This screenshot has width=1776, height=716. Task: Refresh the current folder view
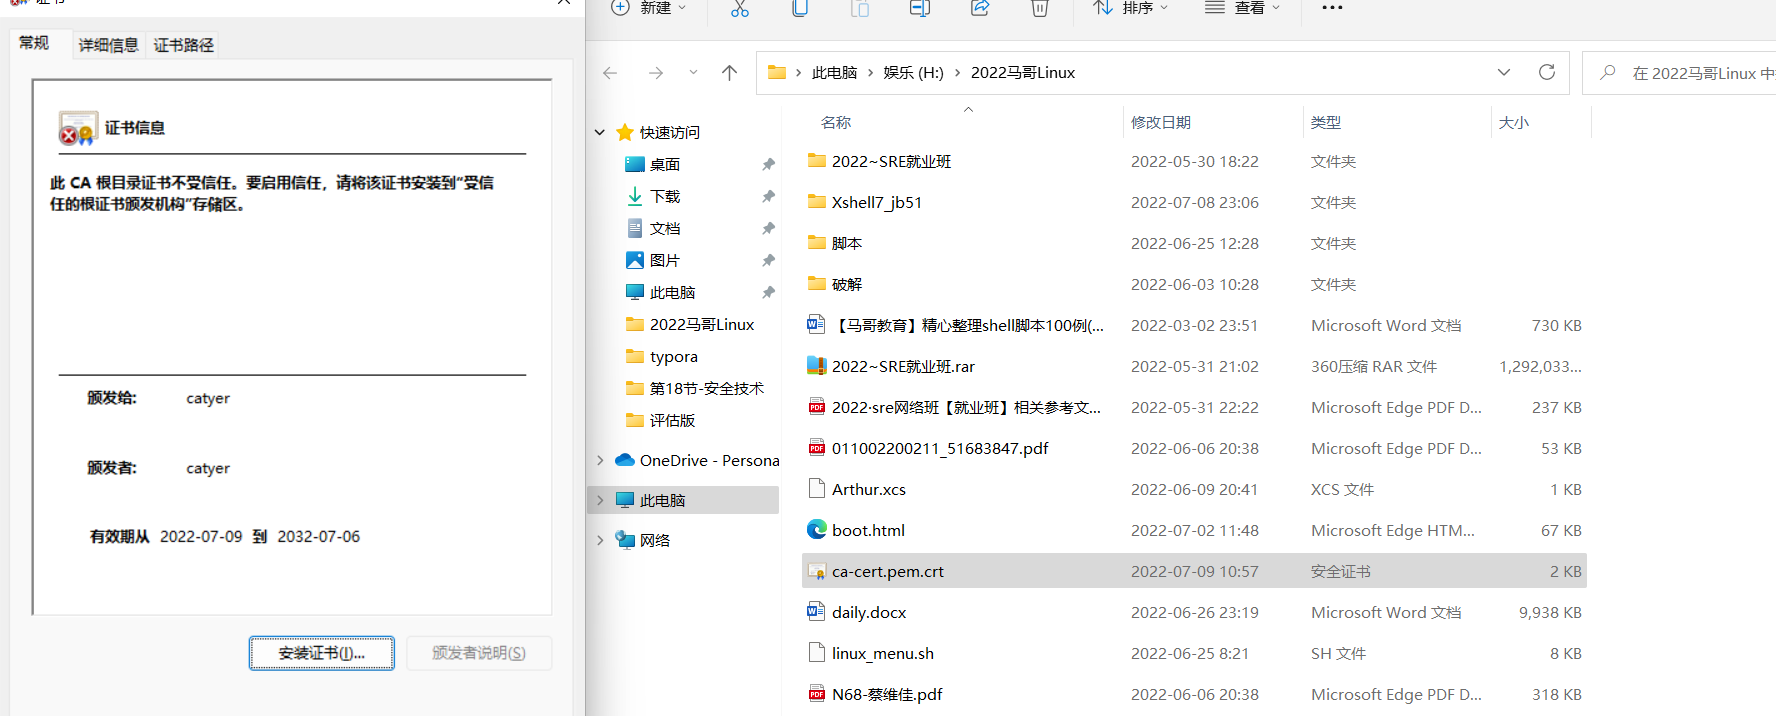tap(1547, 72)
